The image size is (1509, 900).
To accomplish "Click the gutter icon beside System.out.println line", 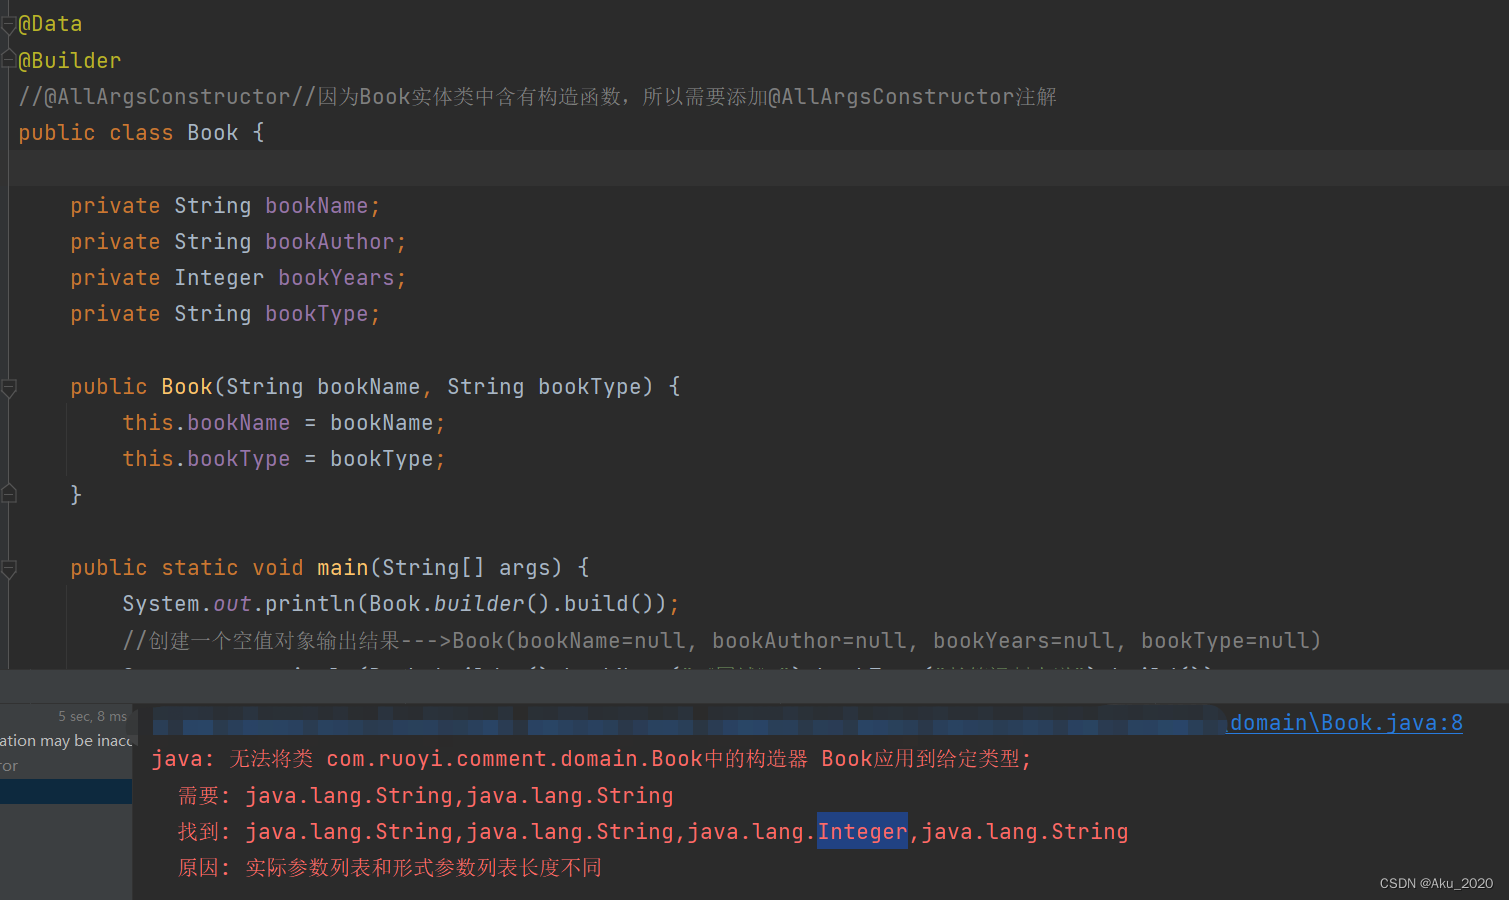I will click(8, 603).
